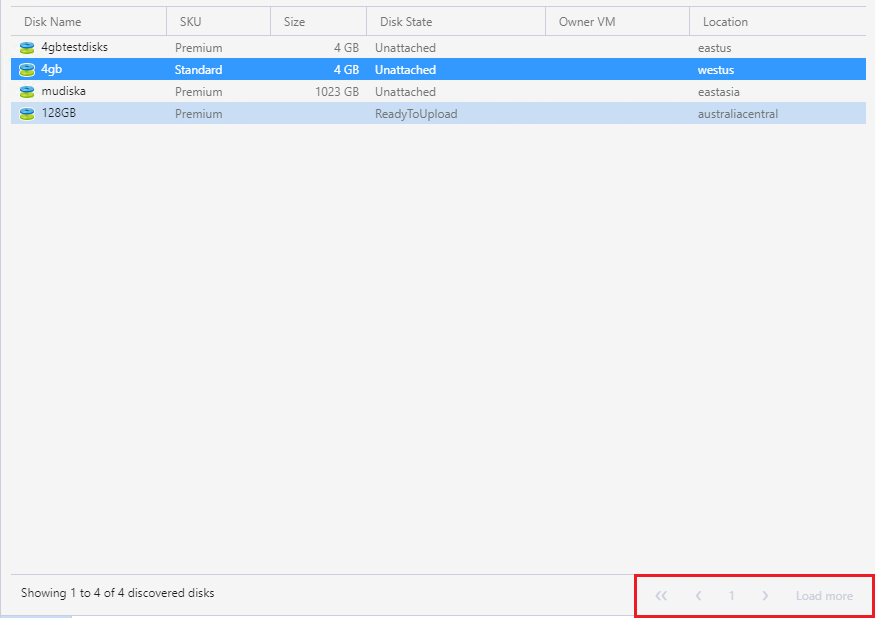878x622 pixels.
Task: Click the eastus location cell
Action: (x=714, y=48)
